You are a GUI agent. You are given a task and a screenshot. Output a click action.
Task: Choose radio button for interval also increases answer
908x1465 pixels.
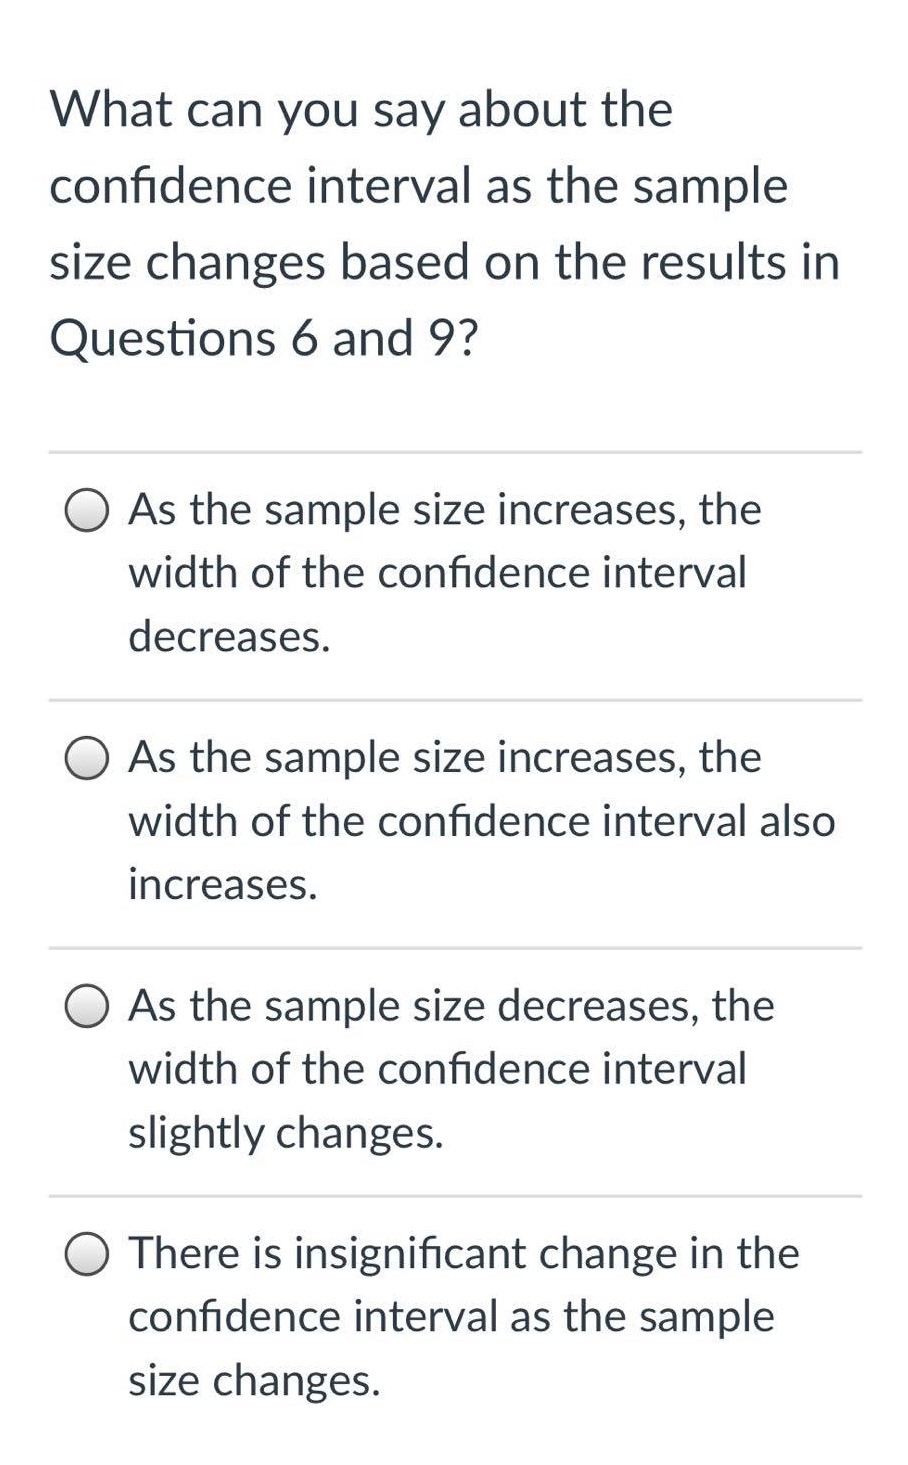(x=87, y=759)
